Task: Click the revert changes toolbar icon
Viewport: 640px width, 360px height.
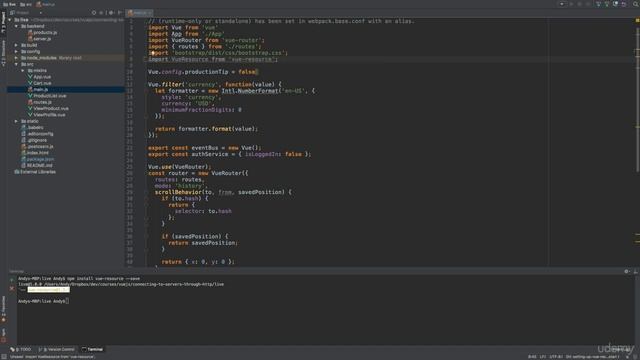Action: point(624,4)
